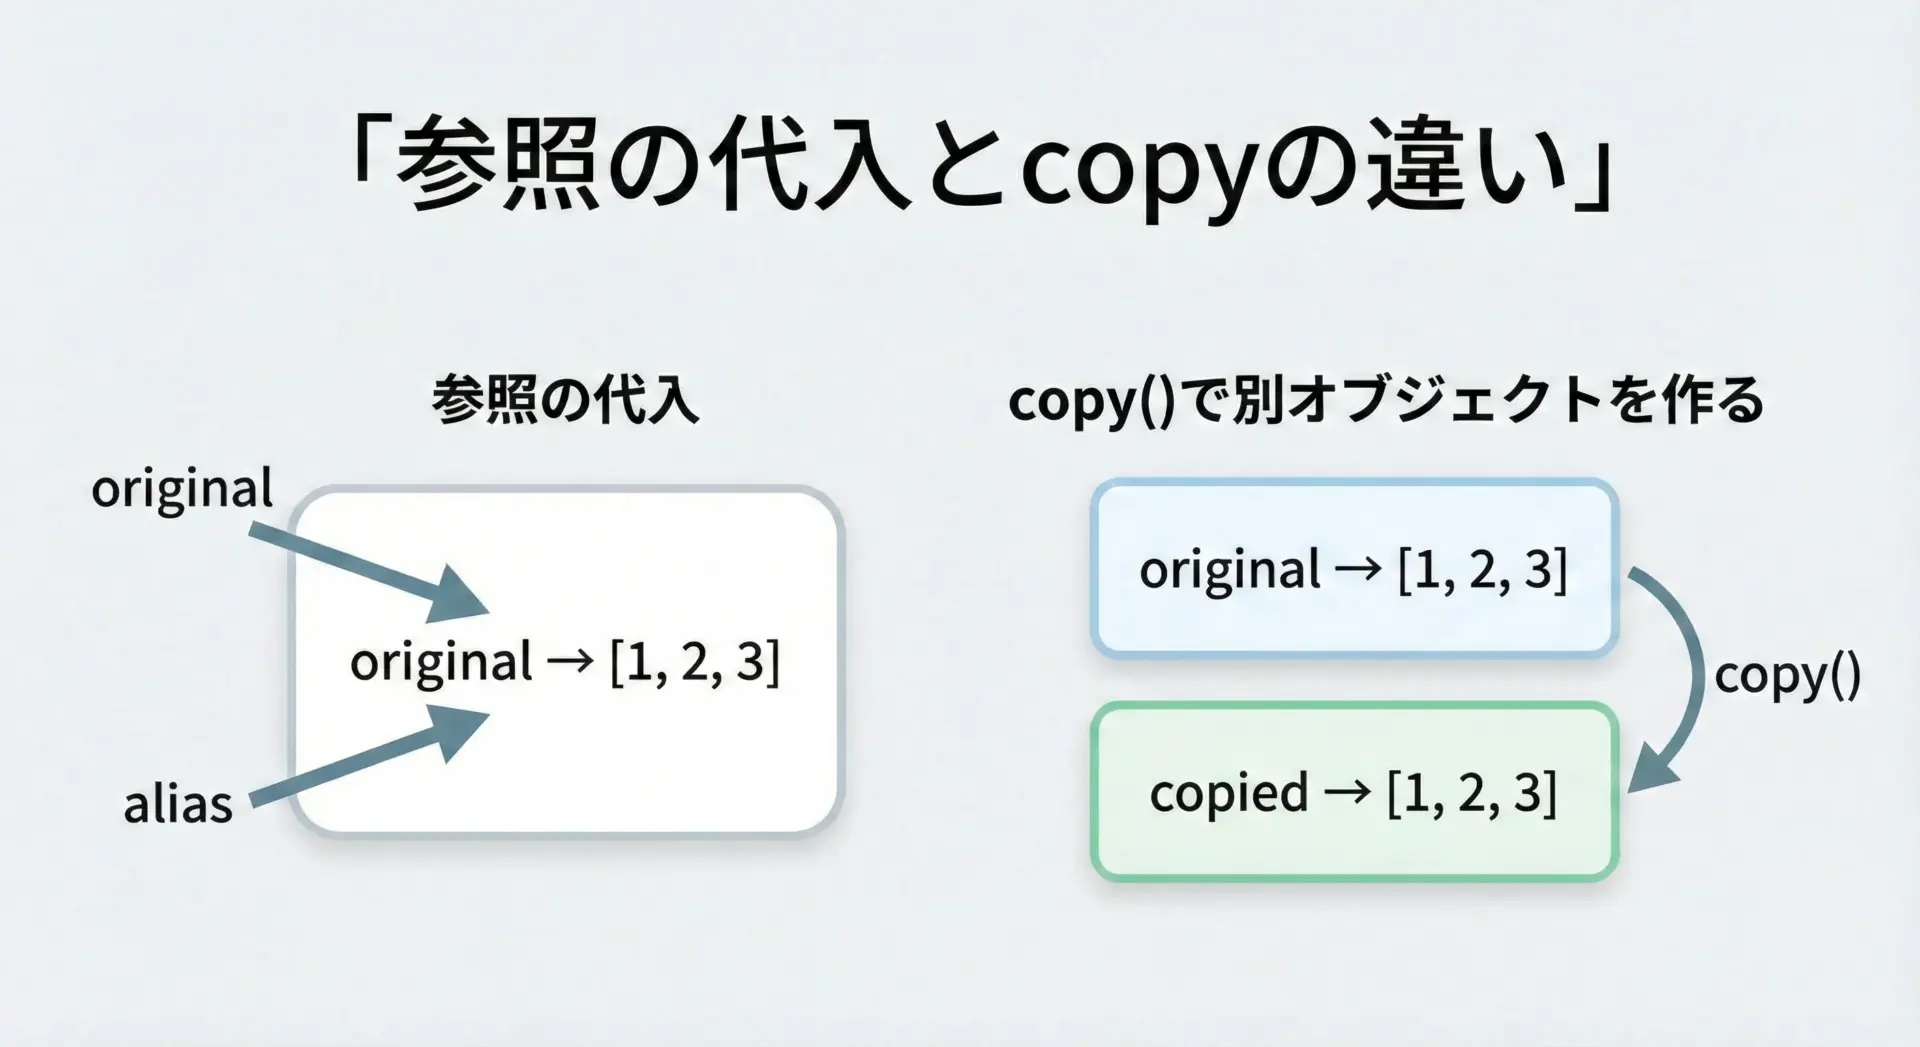1920x1047 pixels.
Task: Click the 参照の代入 section heading
Action: 565,400
